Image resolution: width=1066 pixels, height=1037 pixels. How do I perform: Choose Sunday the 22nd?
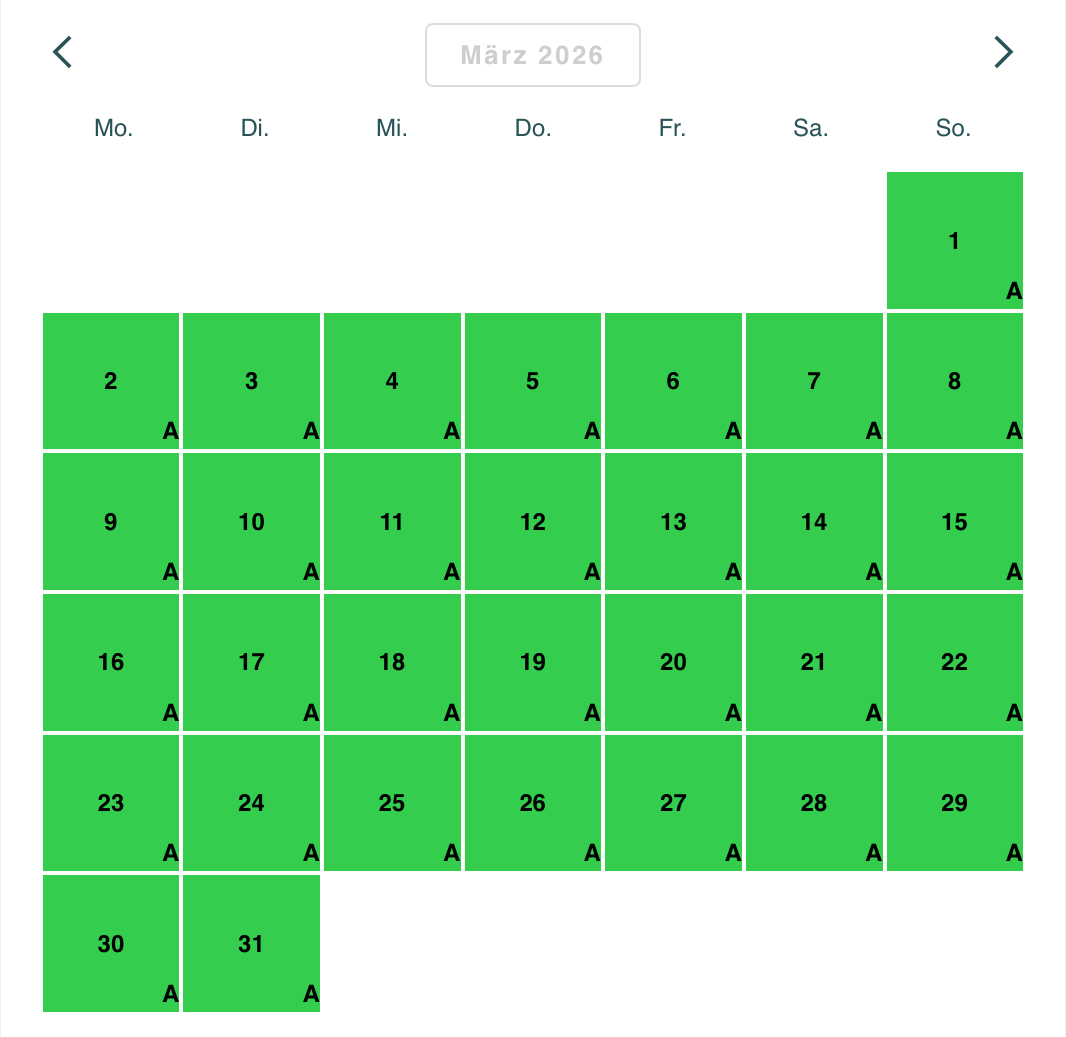click(954, 662)
